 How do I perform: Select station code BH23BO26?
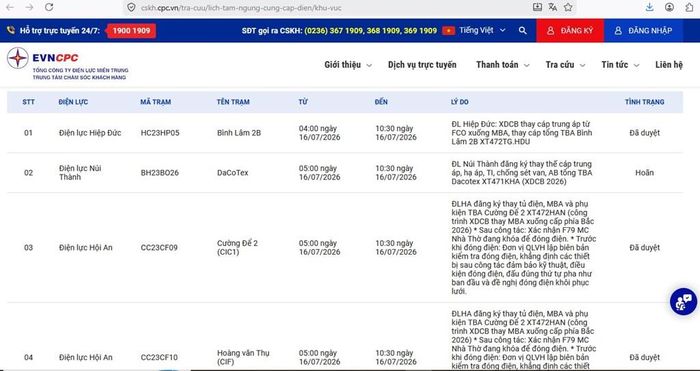point(160,173)
